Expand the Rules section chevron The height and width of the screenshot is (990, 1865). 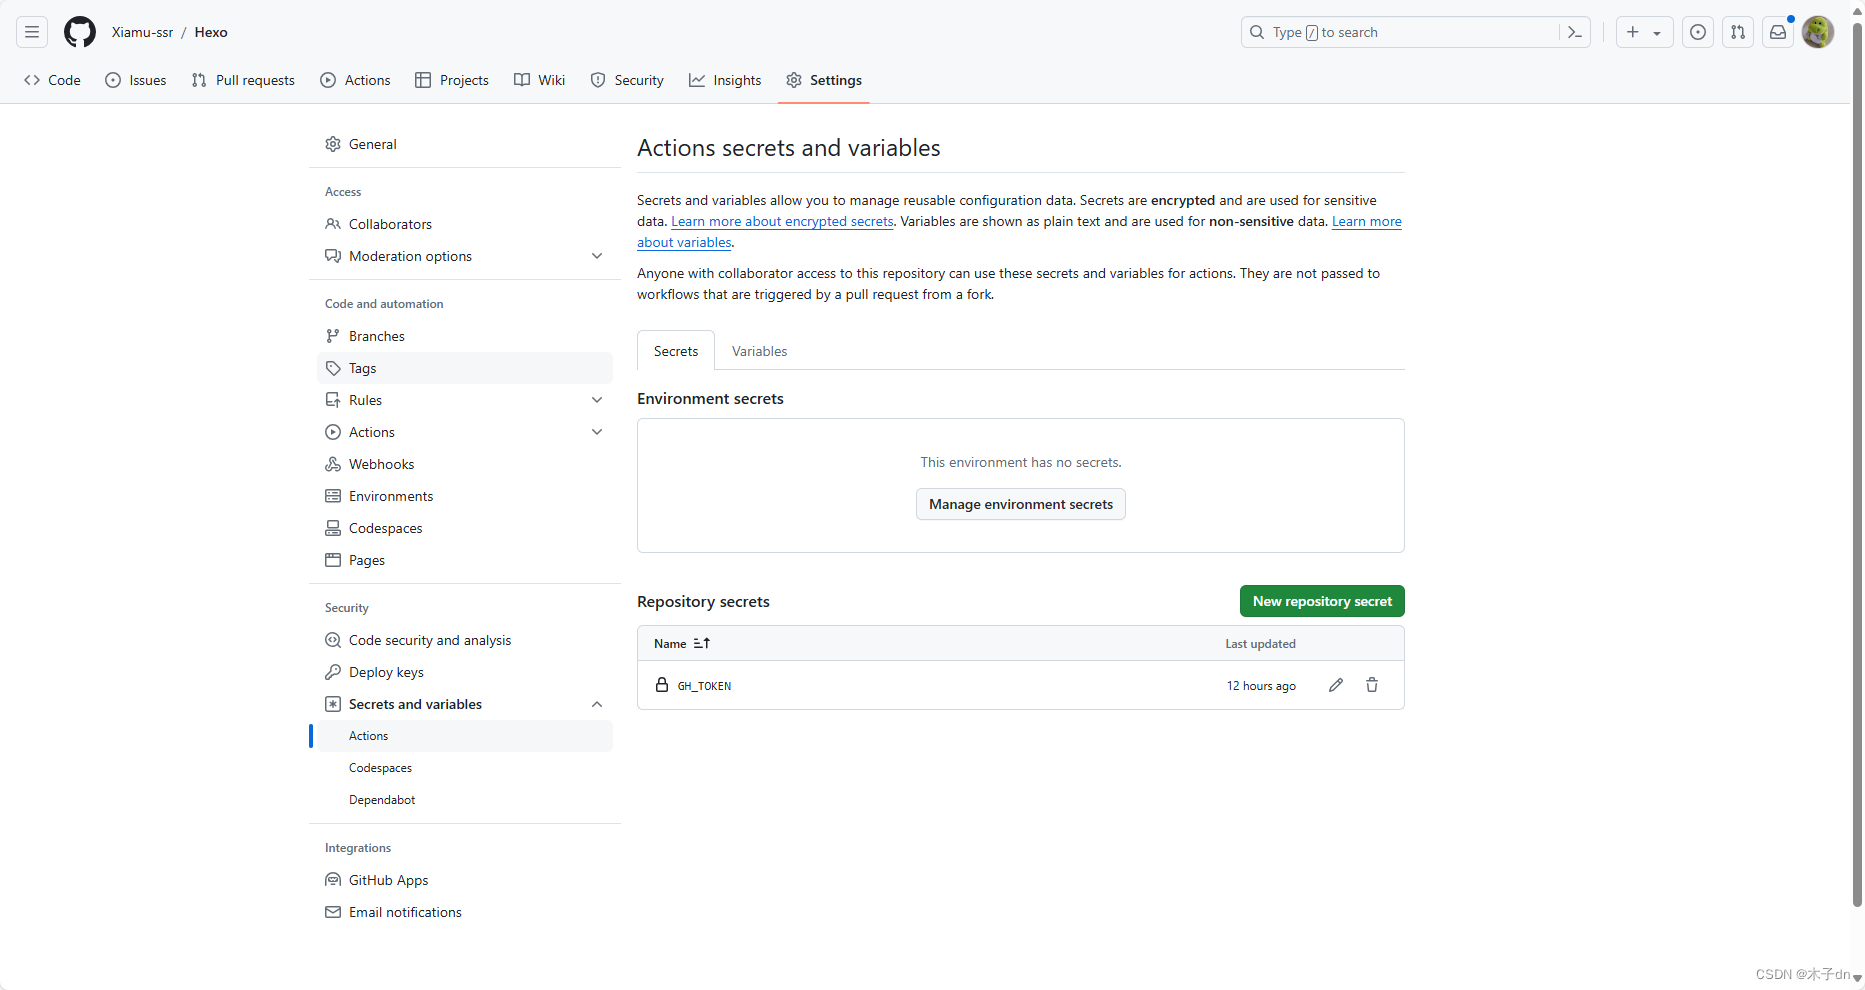coord(597,400)
